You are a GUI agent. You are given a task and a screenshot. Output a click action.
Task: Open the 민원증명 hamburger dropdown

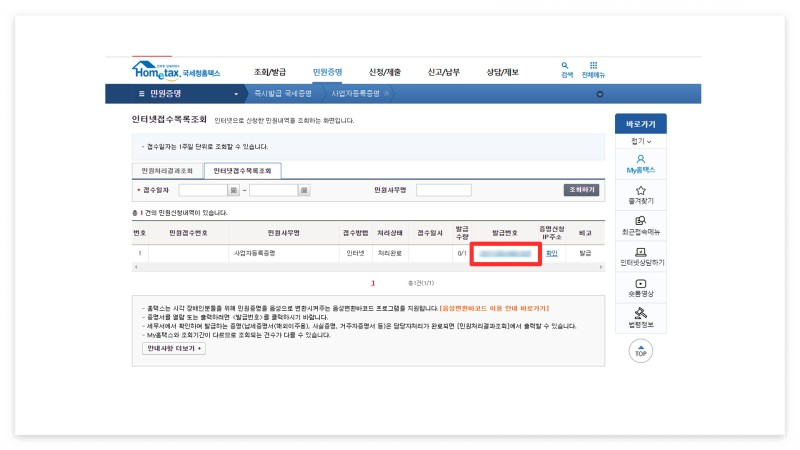[188, 94]
